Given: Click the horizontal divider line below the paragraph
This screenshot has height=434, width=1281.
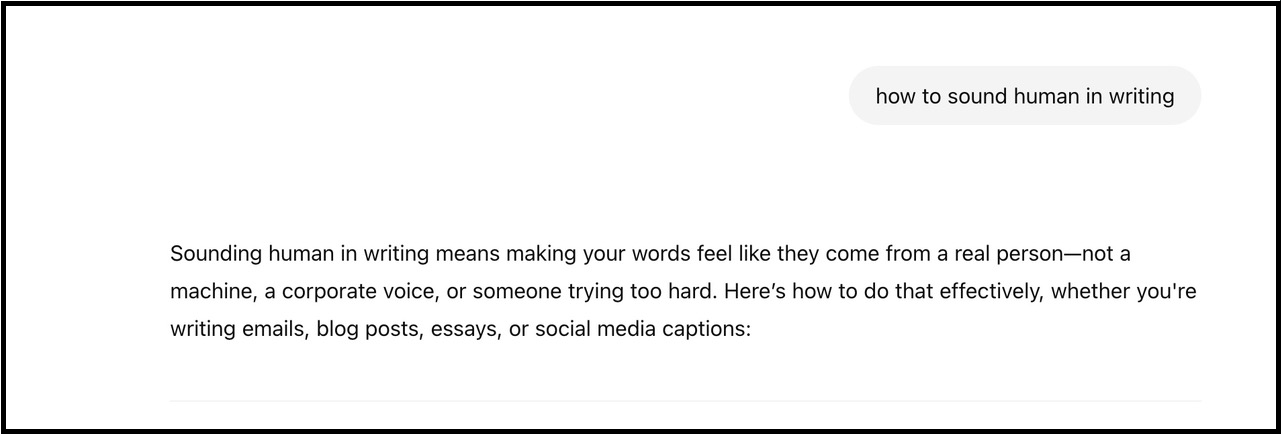Looking at the screenshot, I should (685, 401).
